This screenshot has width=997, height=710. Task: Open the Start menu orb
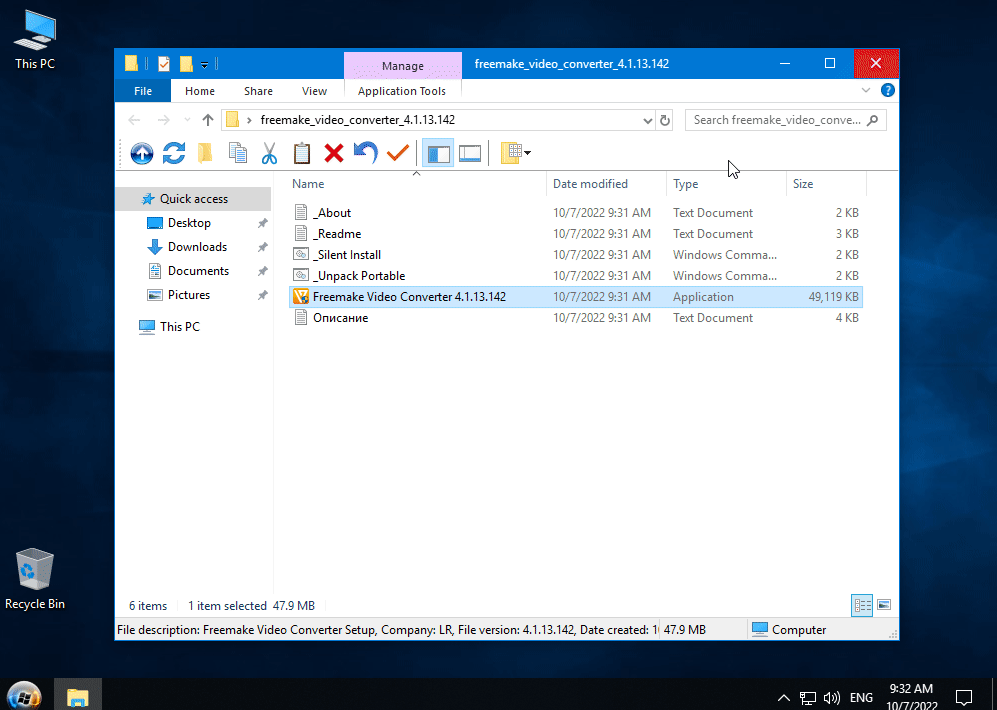[x=24, y=695]
